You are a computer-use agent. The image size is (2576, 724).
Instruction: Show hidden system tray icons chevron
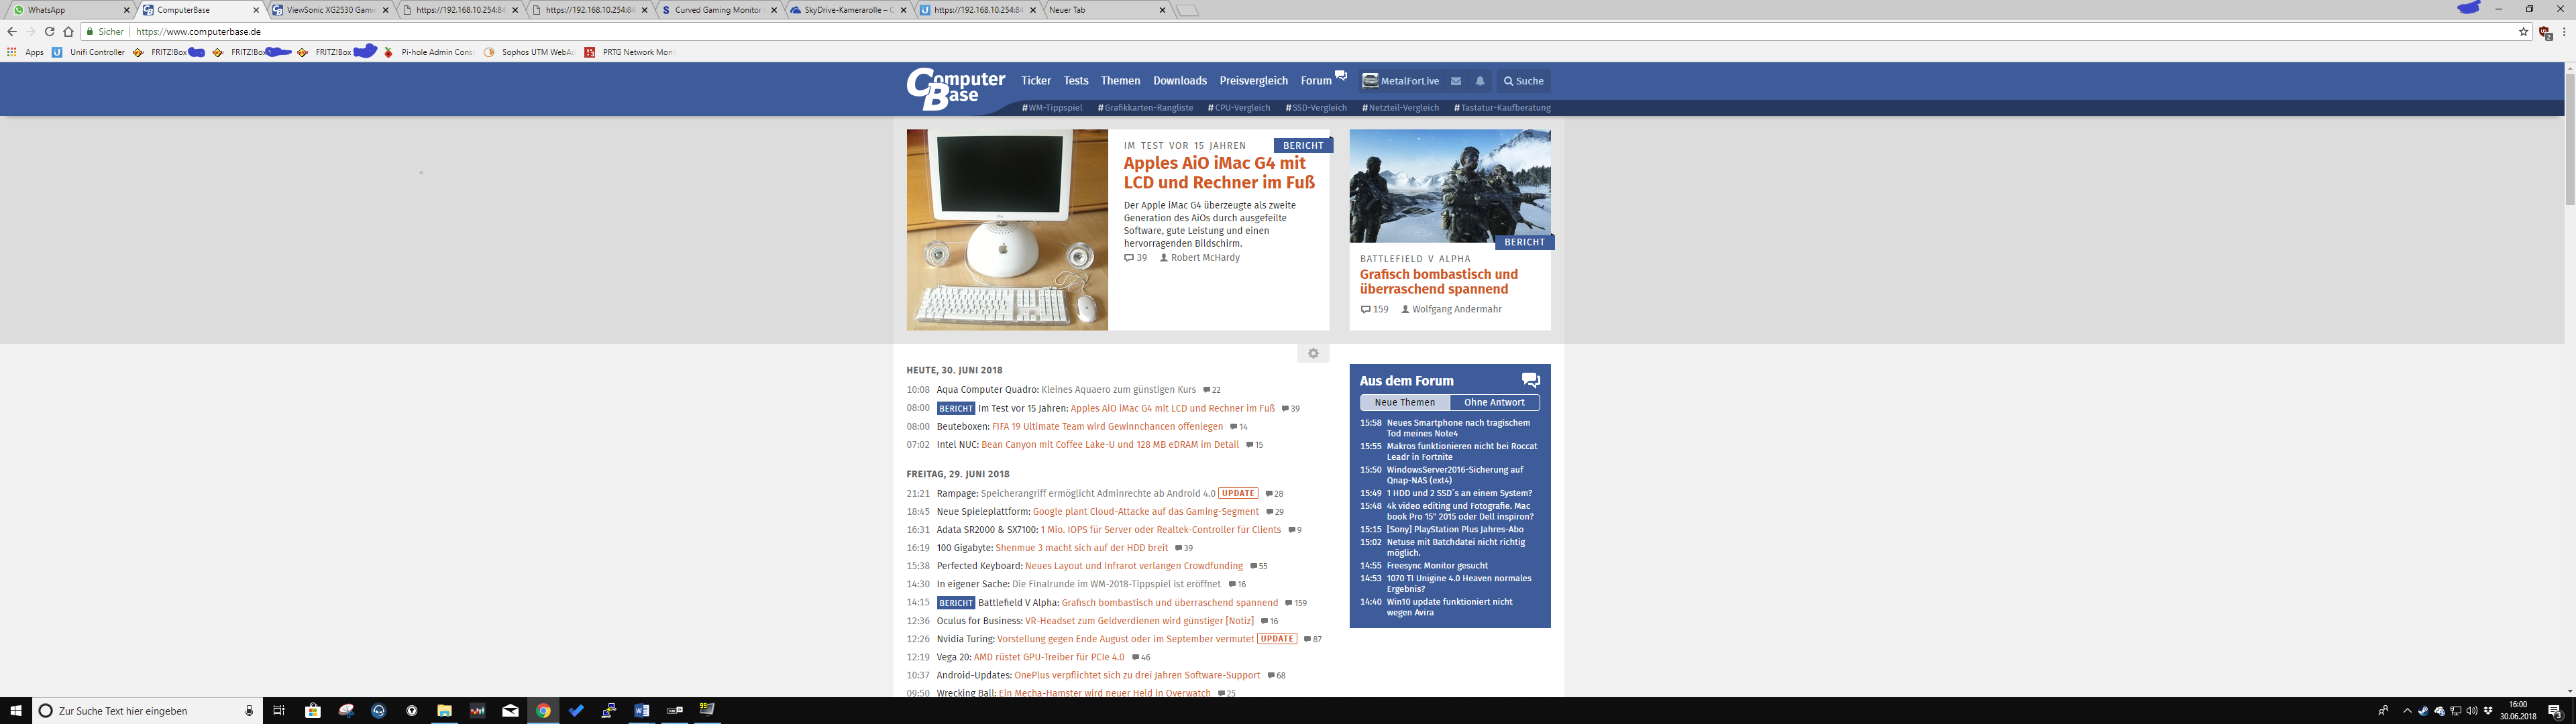pyautogui.click(x=2407, y=711)
